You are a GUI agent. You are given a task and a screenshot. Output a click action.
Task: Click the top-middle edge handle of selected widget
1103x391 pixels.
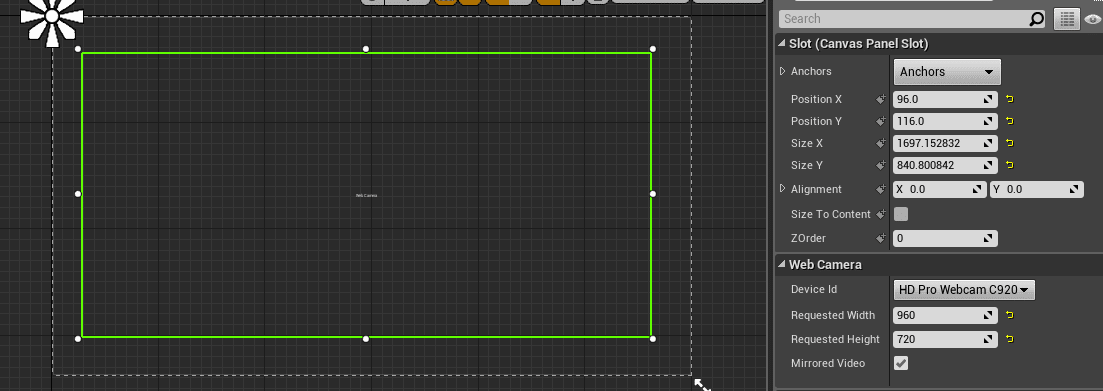366,49
